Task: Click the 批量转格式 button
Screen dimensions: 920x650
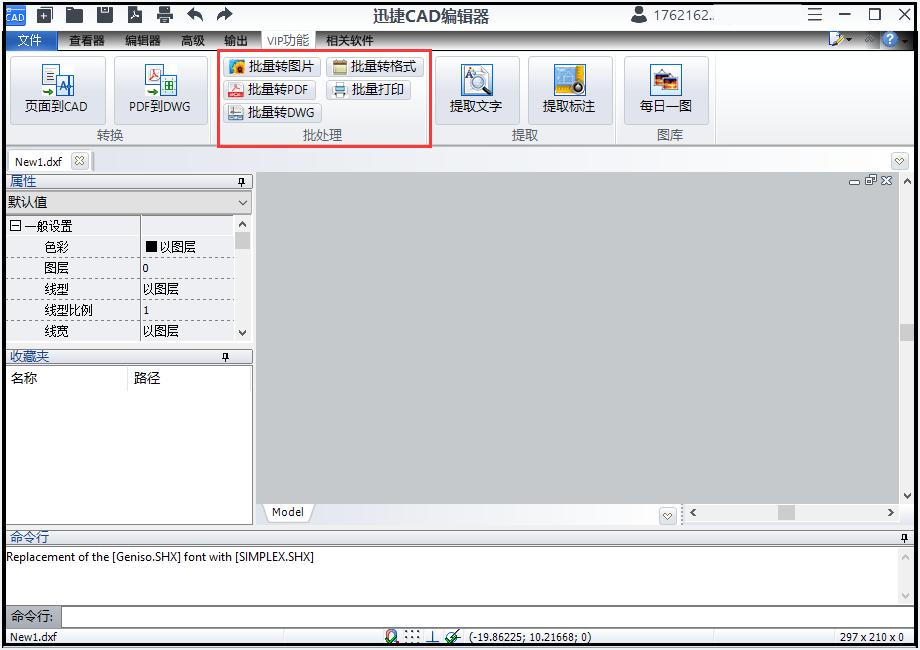Action: [x=376, y=66]
